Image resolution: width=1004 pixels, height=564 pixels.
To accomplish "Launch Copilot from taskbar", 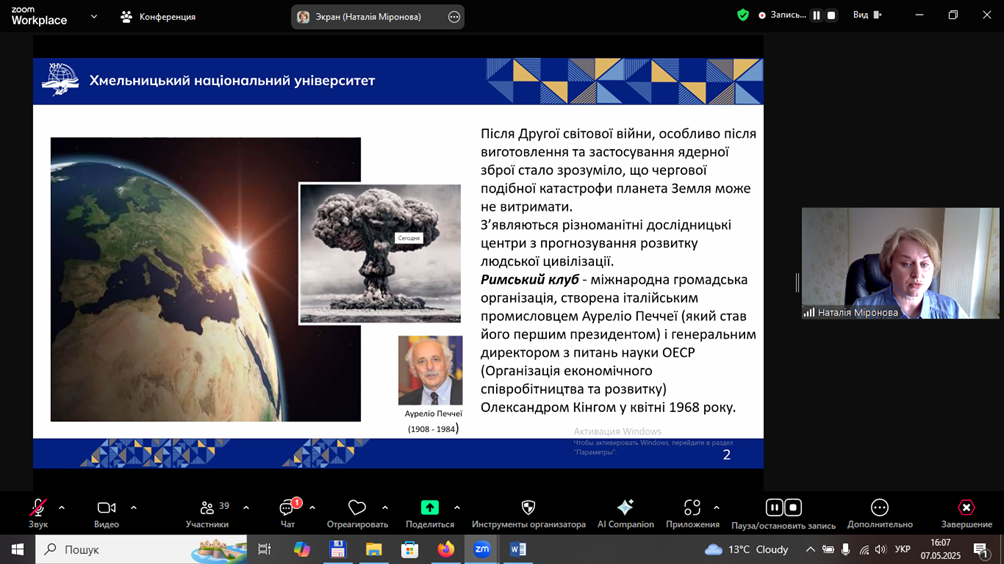I will click(x=302, y=549).
